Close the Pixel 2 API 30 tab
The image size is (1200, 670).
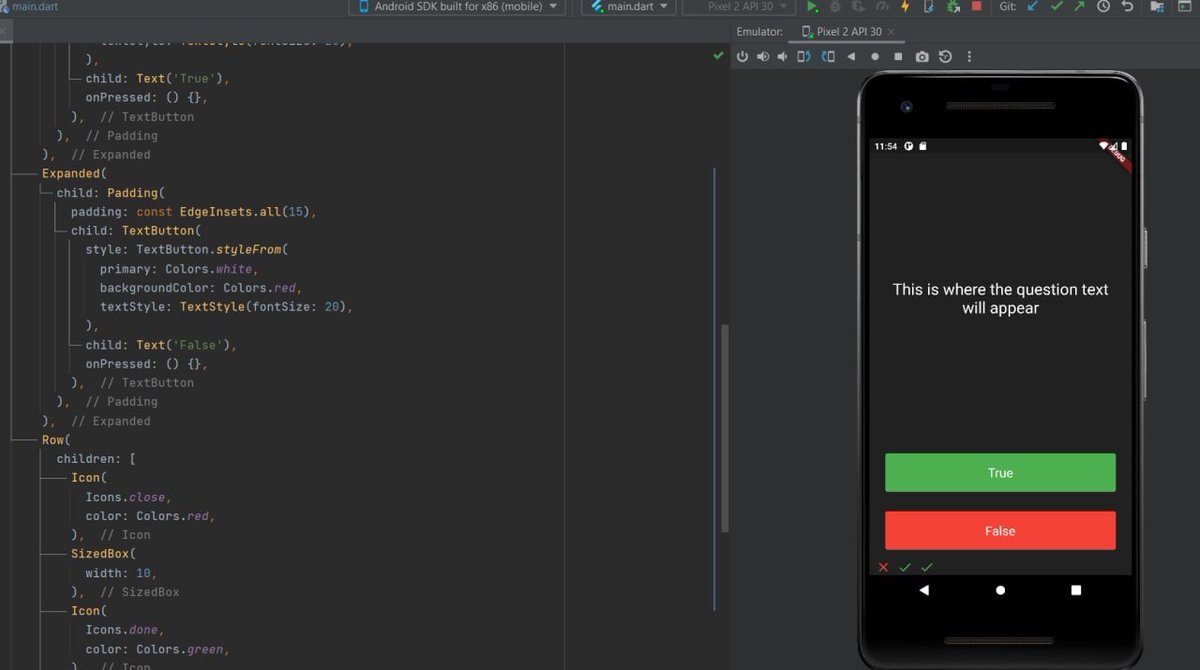892,32
